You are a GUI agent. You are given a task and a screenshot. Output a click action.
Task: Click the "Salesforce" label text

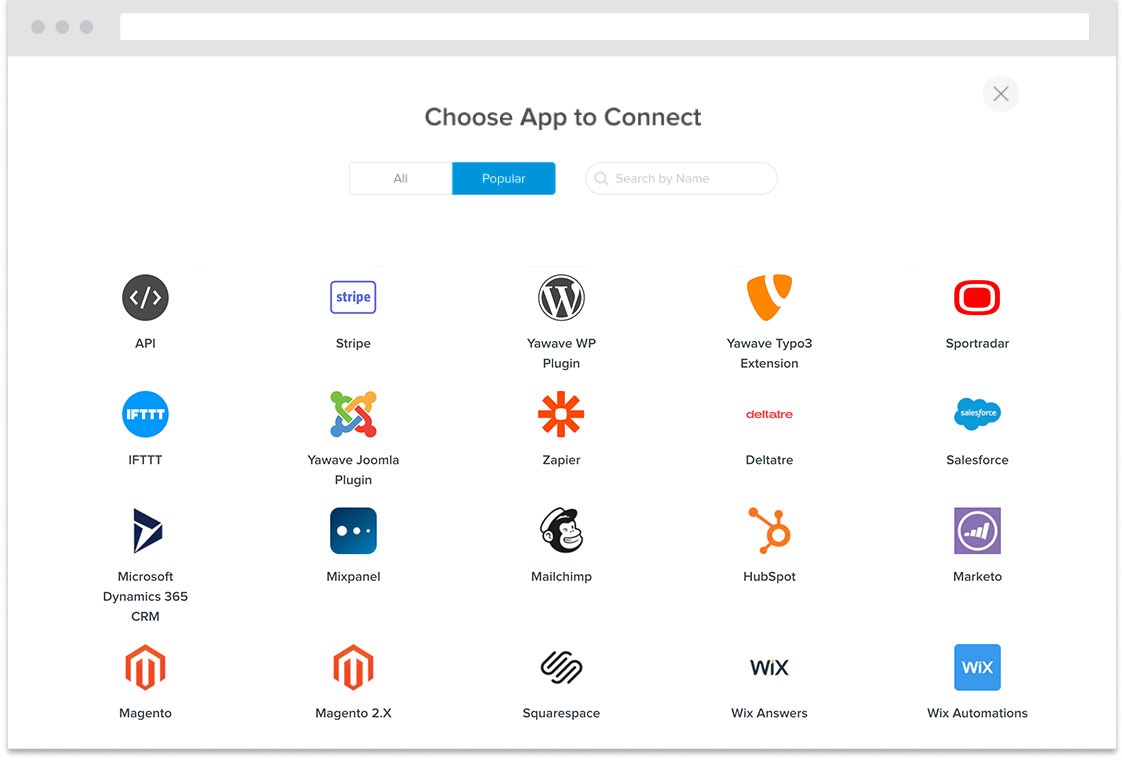click(x=977, y=460)
